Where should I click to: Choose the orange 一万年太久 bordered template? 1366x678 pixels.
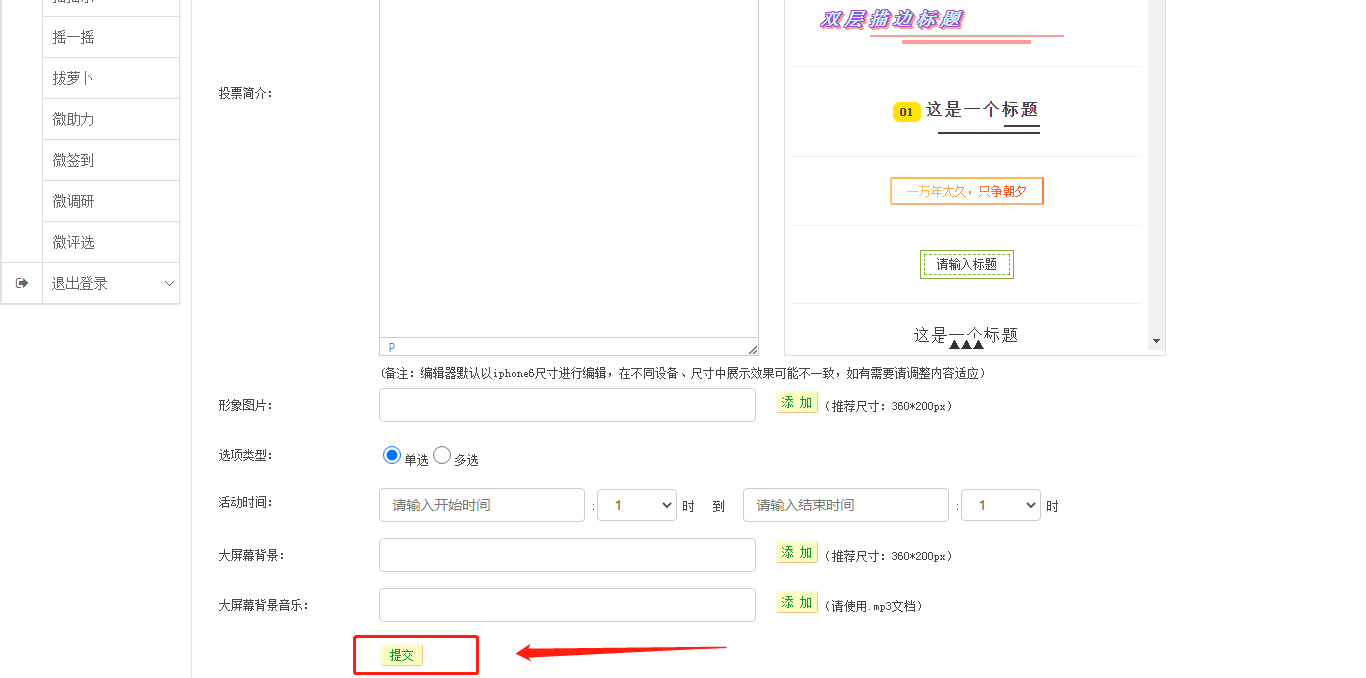click(966, 191)
